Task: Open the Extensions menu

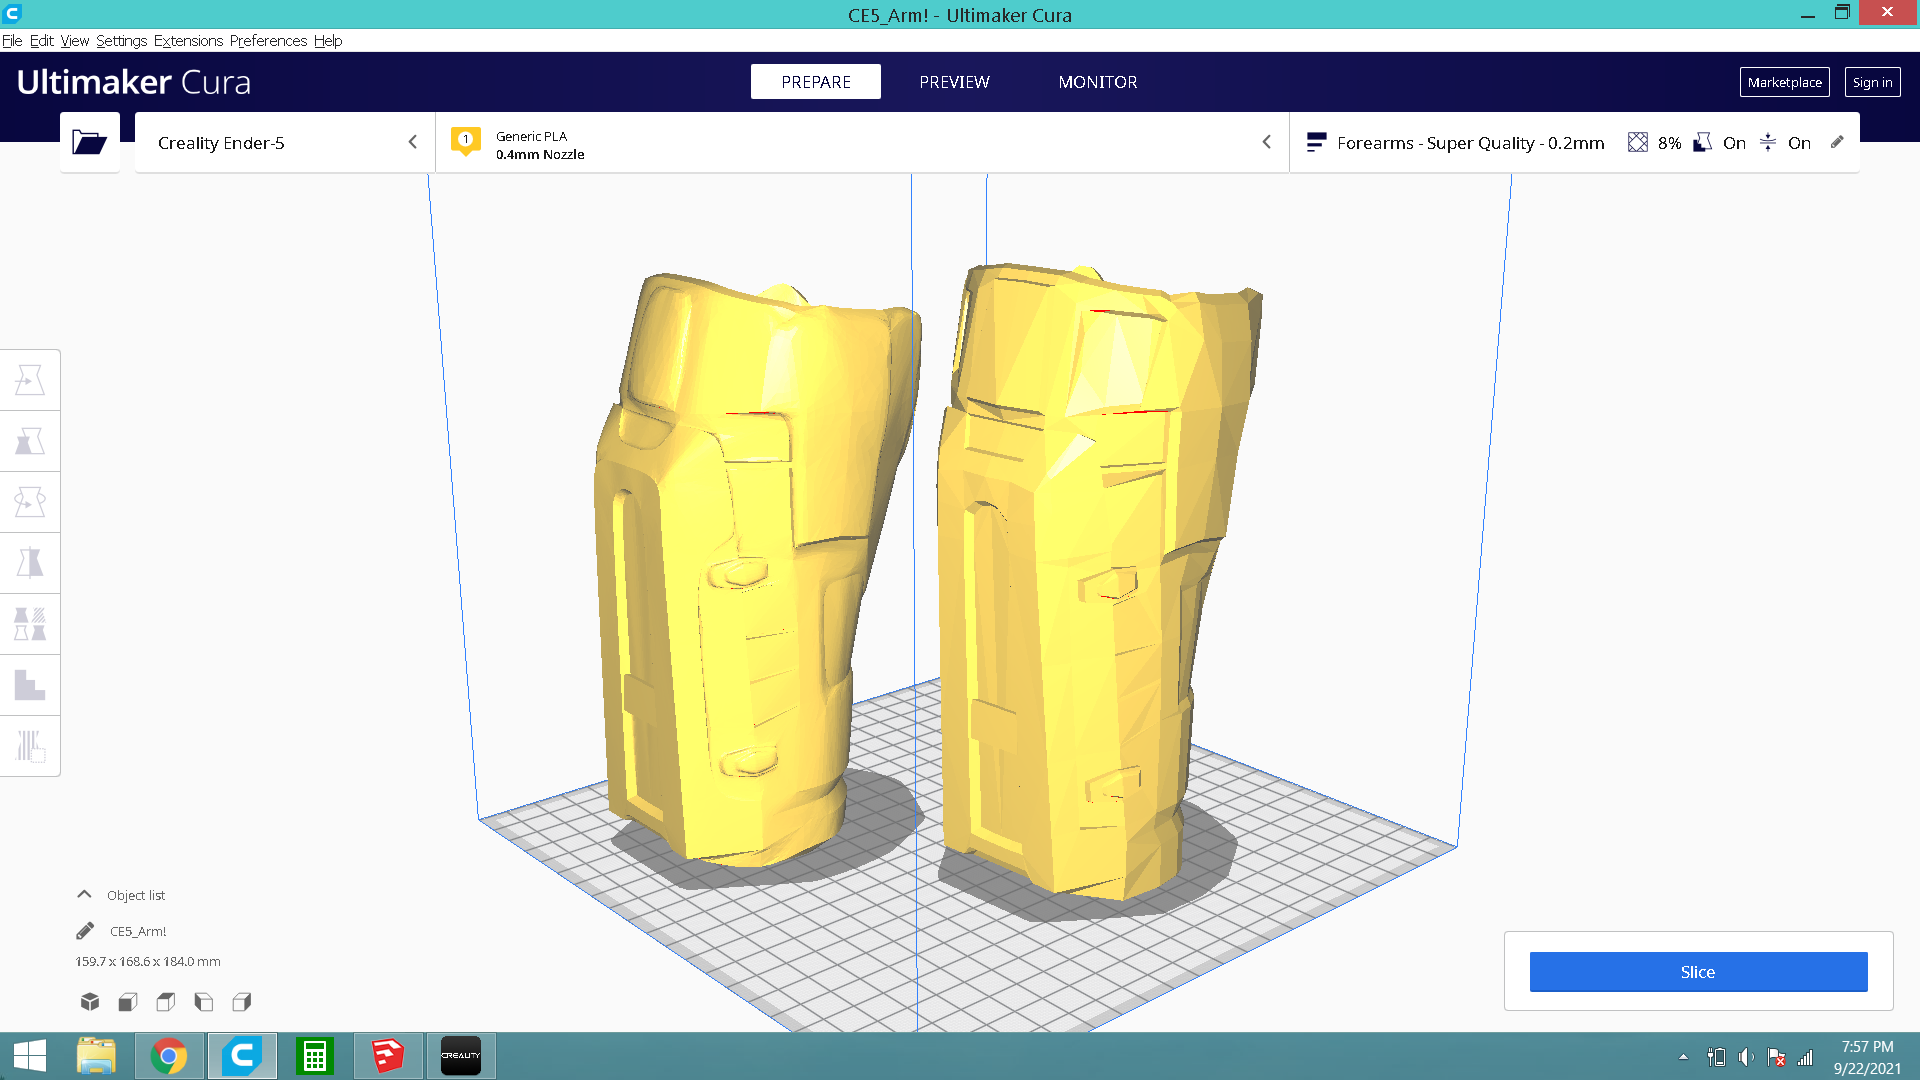Action: [189, 41]
